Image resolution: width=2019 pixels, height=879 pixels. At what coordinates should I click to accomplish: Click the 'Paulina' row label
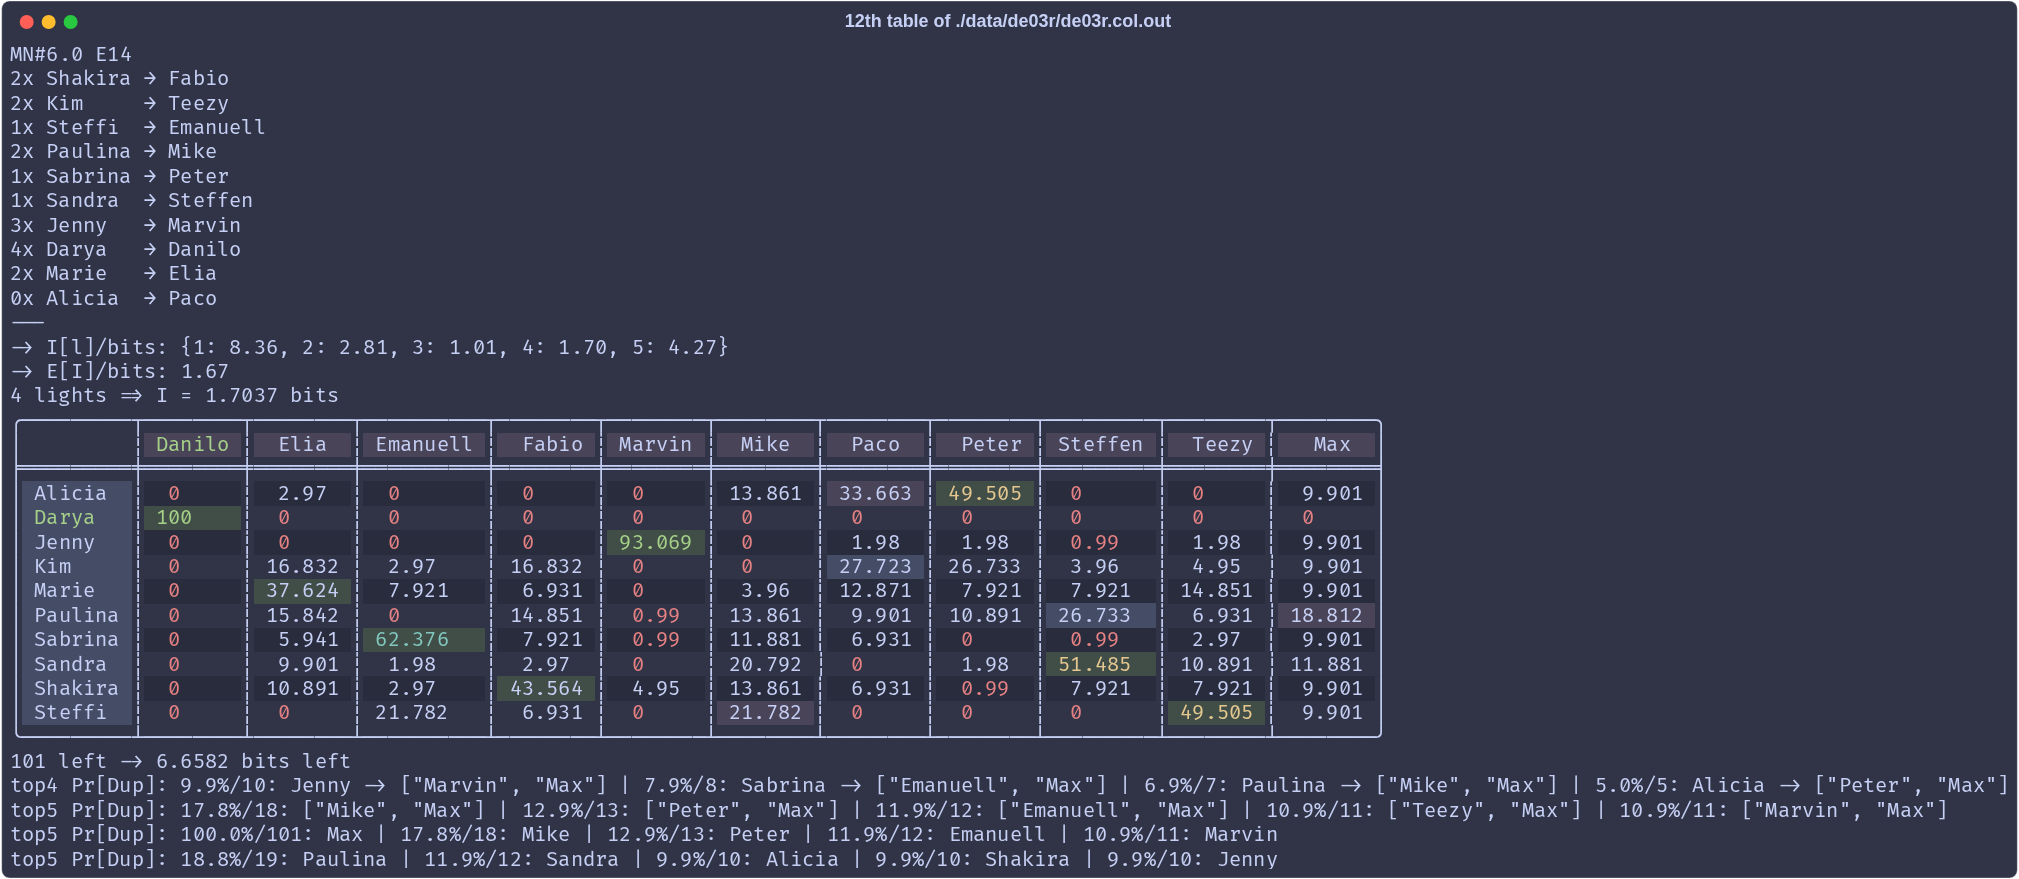[x=76, y=616]
